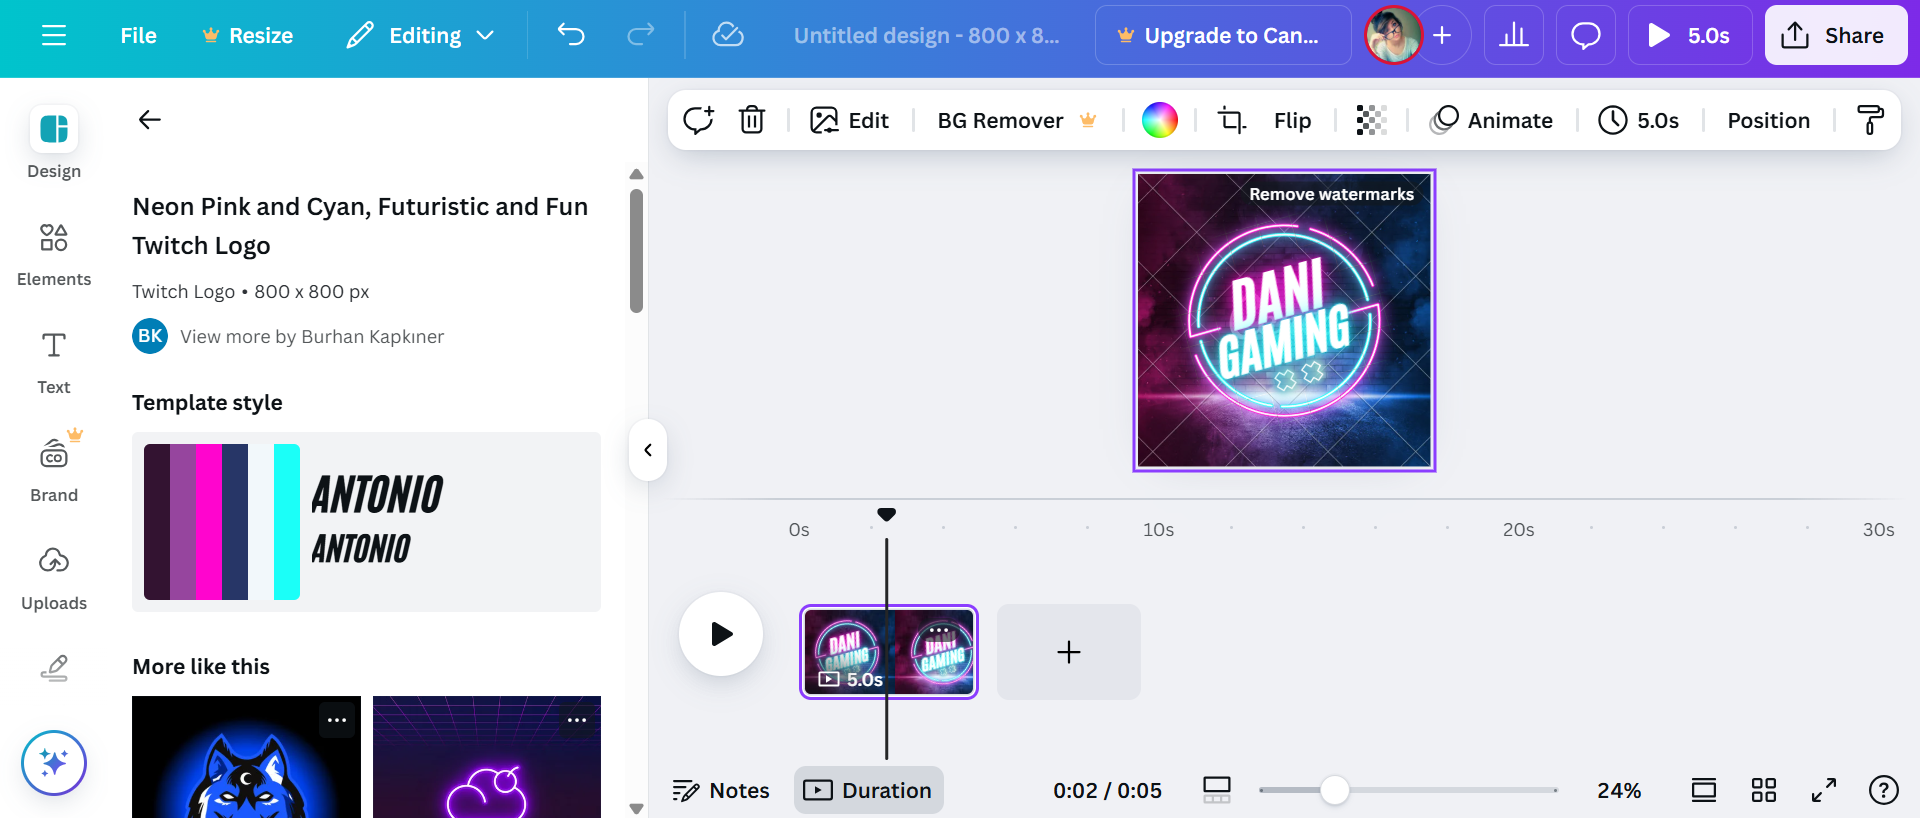The height and width of the screenshot is (818, 1920).
Task: Switch to scroll view icon
Action: point(1704,790)
